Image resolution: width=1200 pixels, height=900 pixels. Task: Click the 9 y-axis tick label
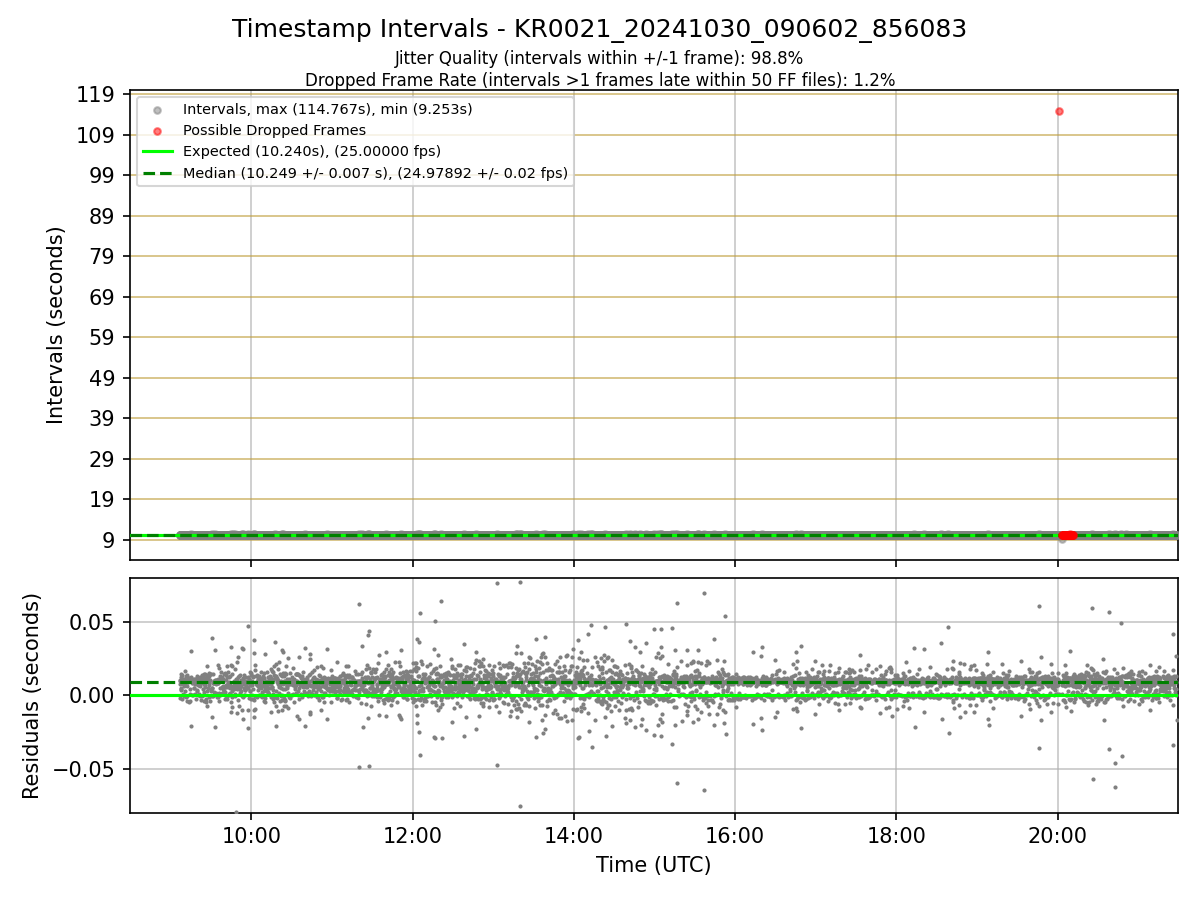[111, 540]
